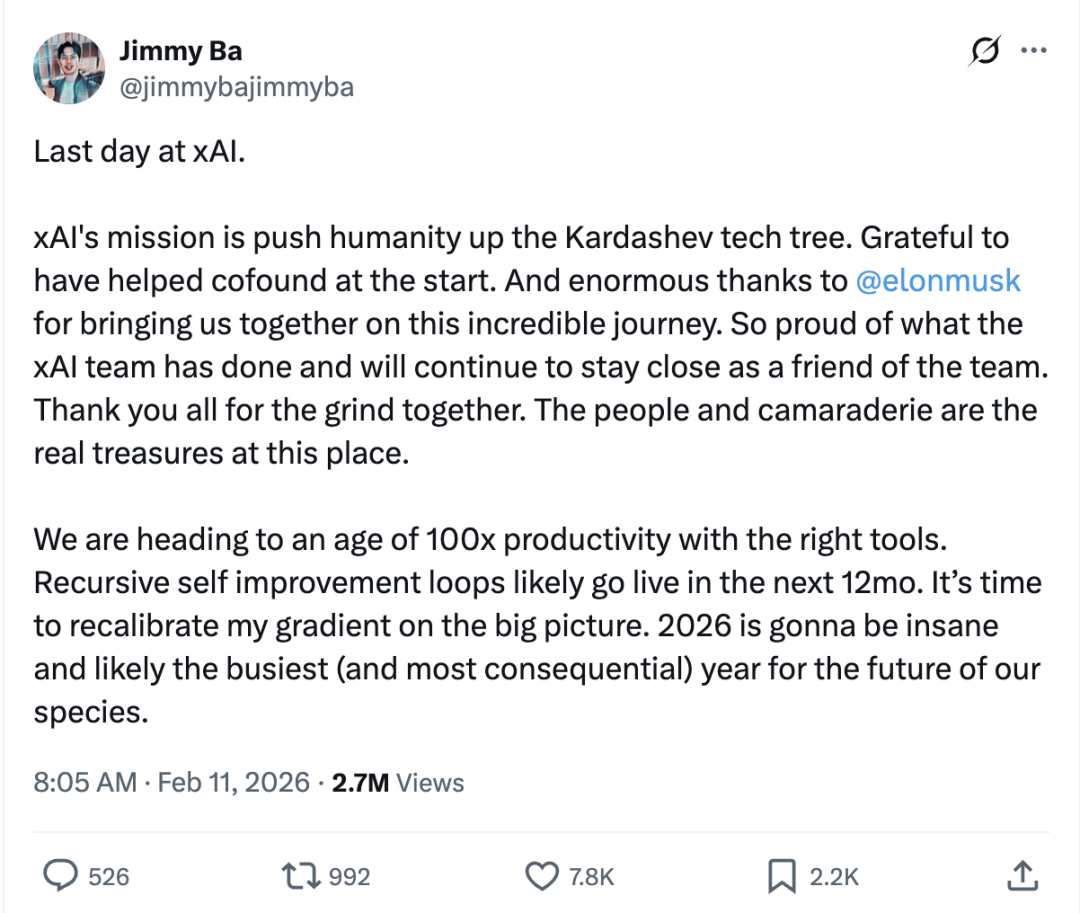Click the reply speech bubble icon
This screenshot has width=1080, height=913.
[61, 877]
